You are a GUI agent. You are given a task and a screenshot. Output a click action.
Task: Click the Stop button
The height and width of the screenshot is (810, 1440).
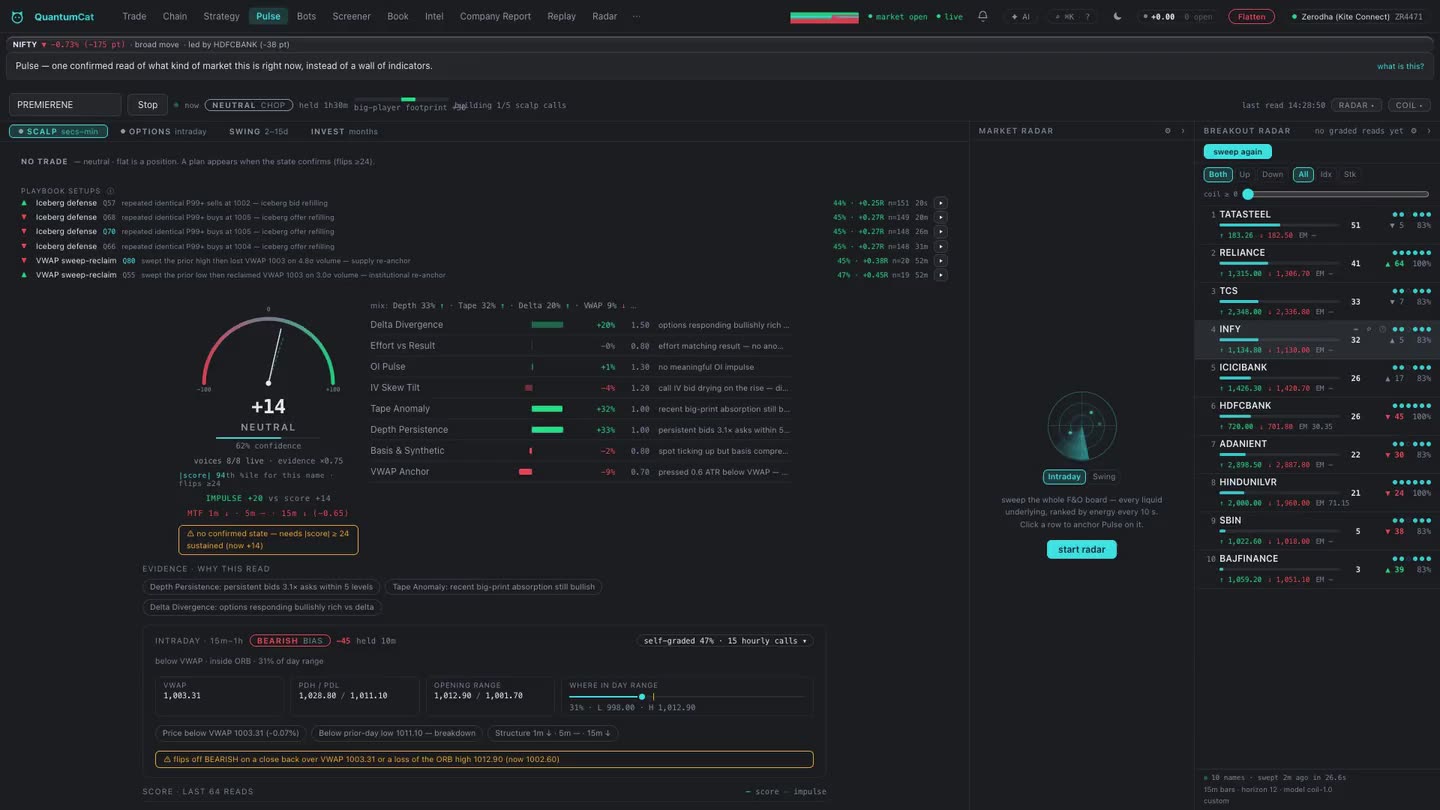click(147, 105)
